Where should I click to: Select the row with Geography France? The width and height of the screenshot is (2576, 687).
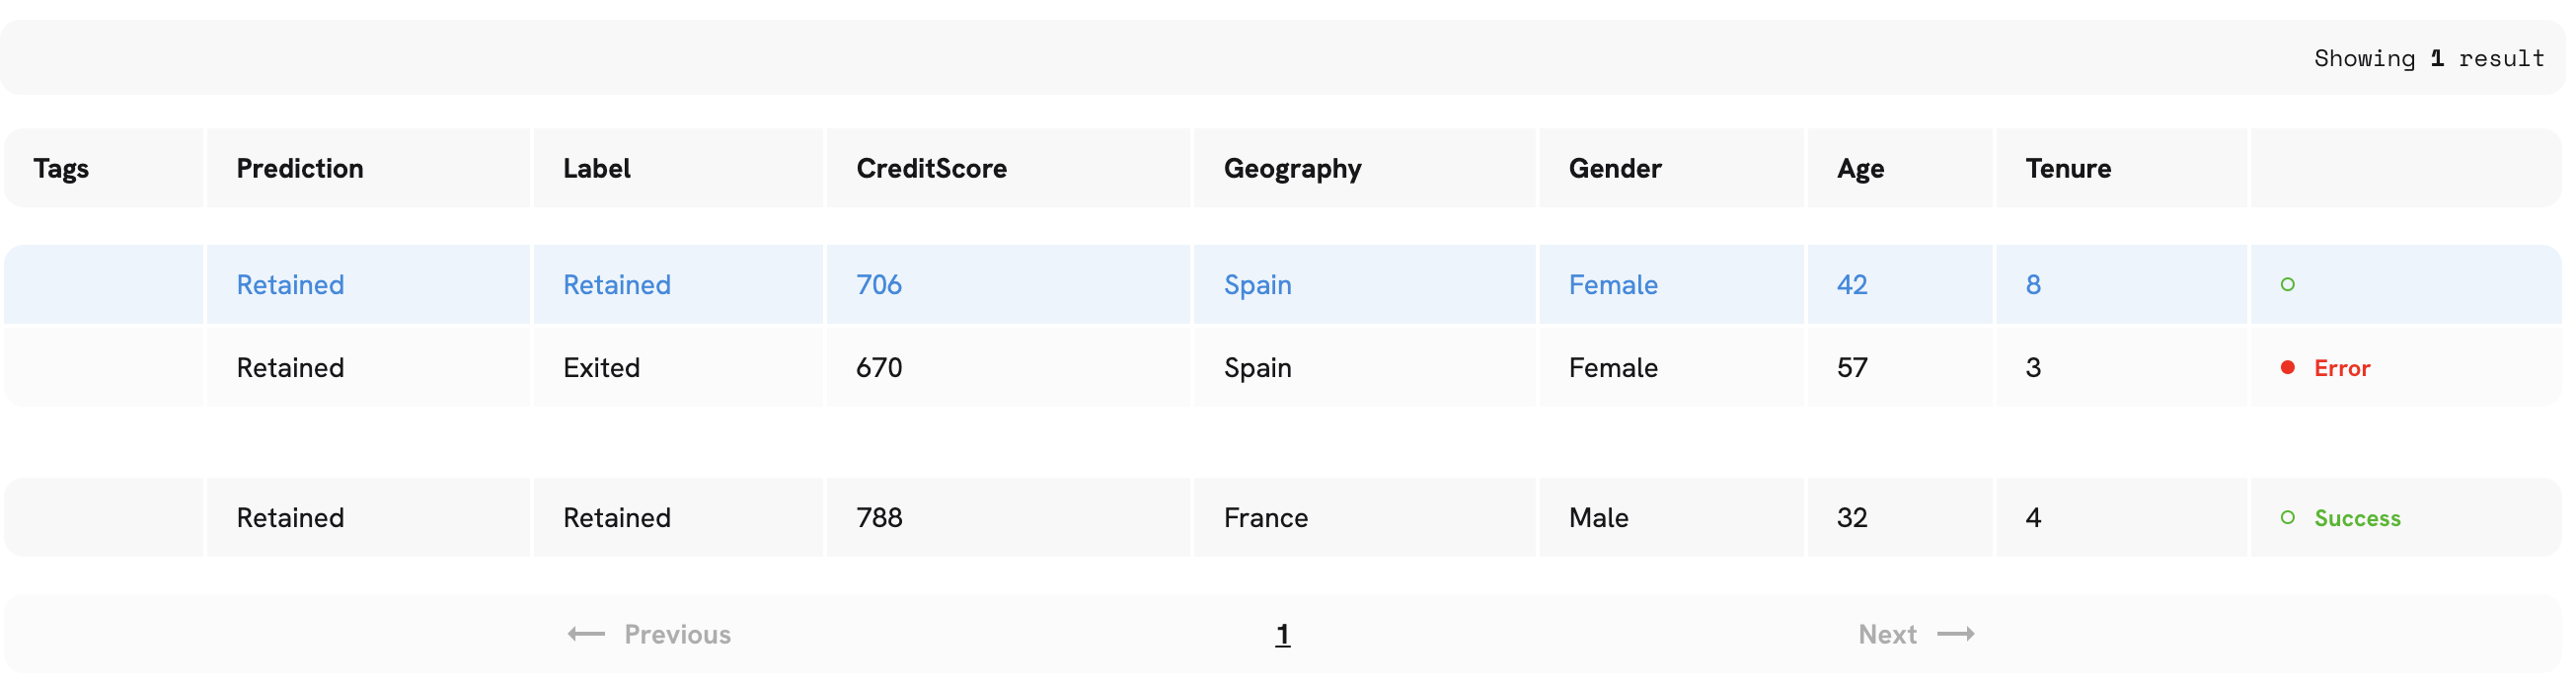(x=1283, y=517)
